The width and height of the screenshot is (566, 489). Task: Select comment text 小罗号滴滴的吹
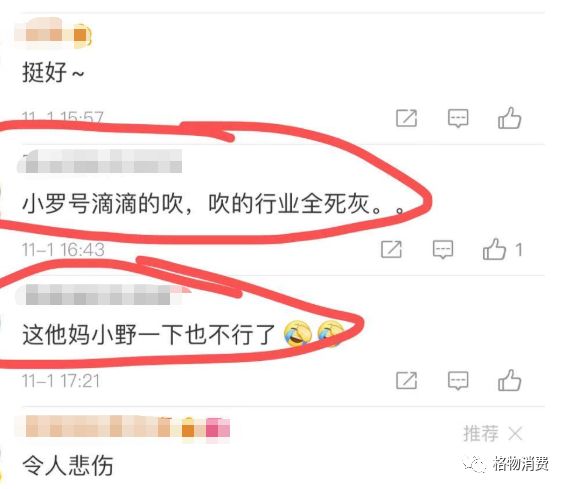[x=102, y=204]
